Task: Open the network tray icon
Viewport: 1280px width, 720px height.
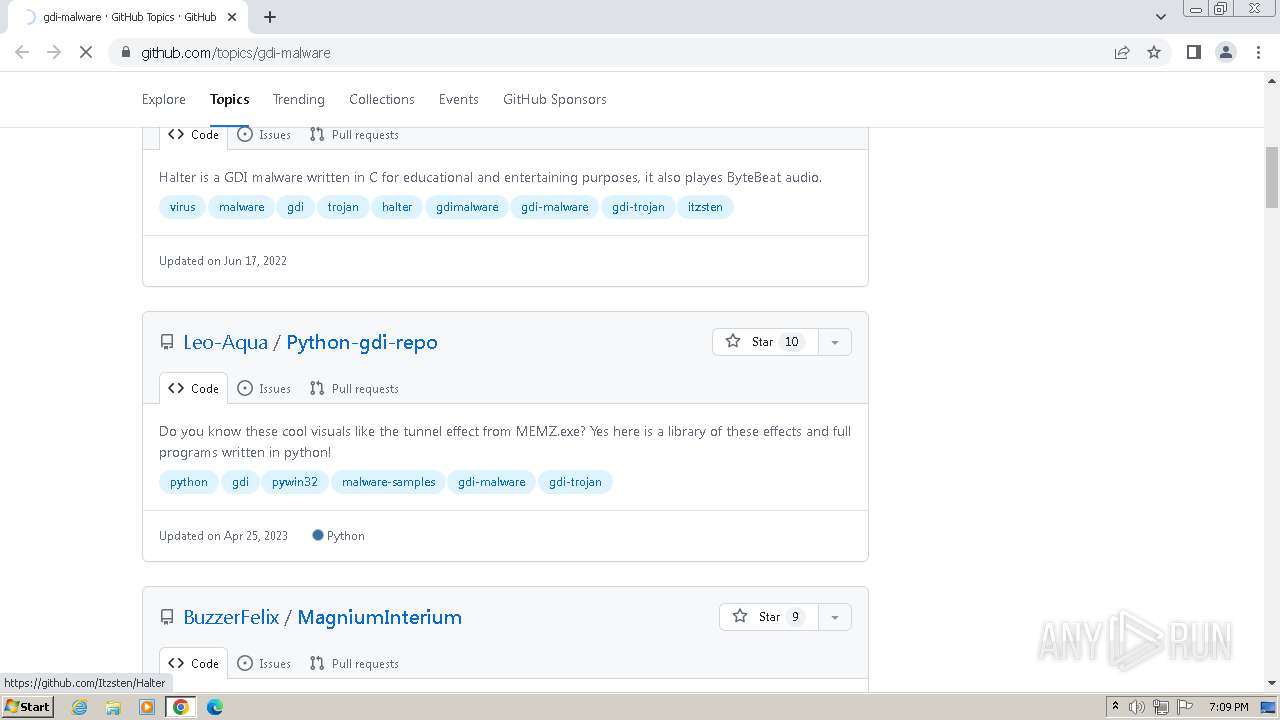Action: point(1161,707)
